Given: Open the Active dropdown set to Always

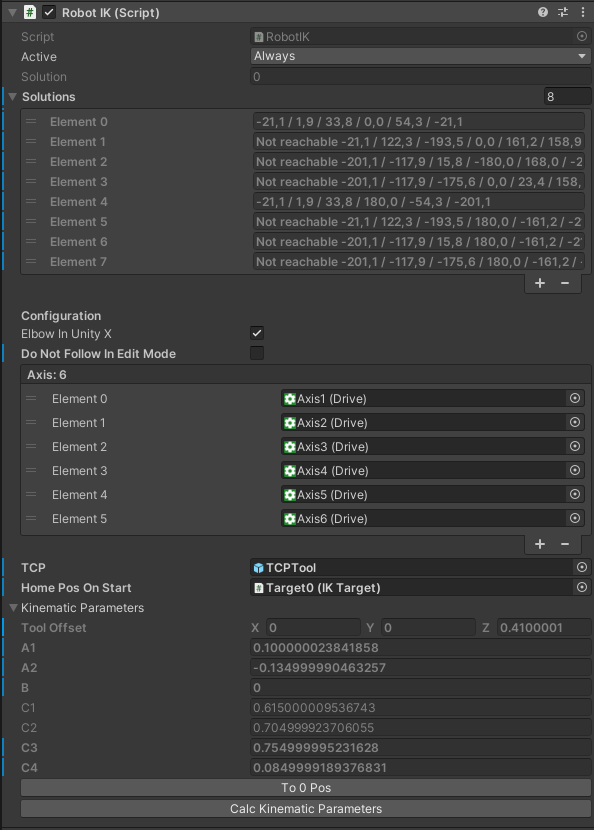Looking at the screenshot, I should coord(420,56).
